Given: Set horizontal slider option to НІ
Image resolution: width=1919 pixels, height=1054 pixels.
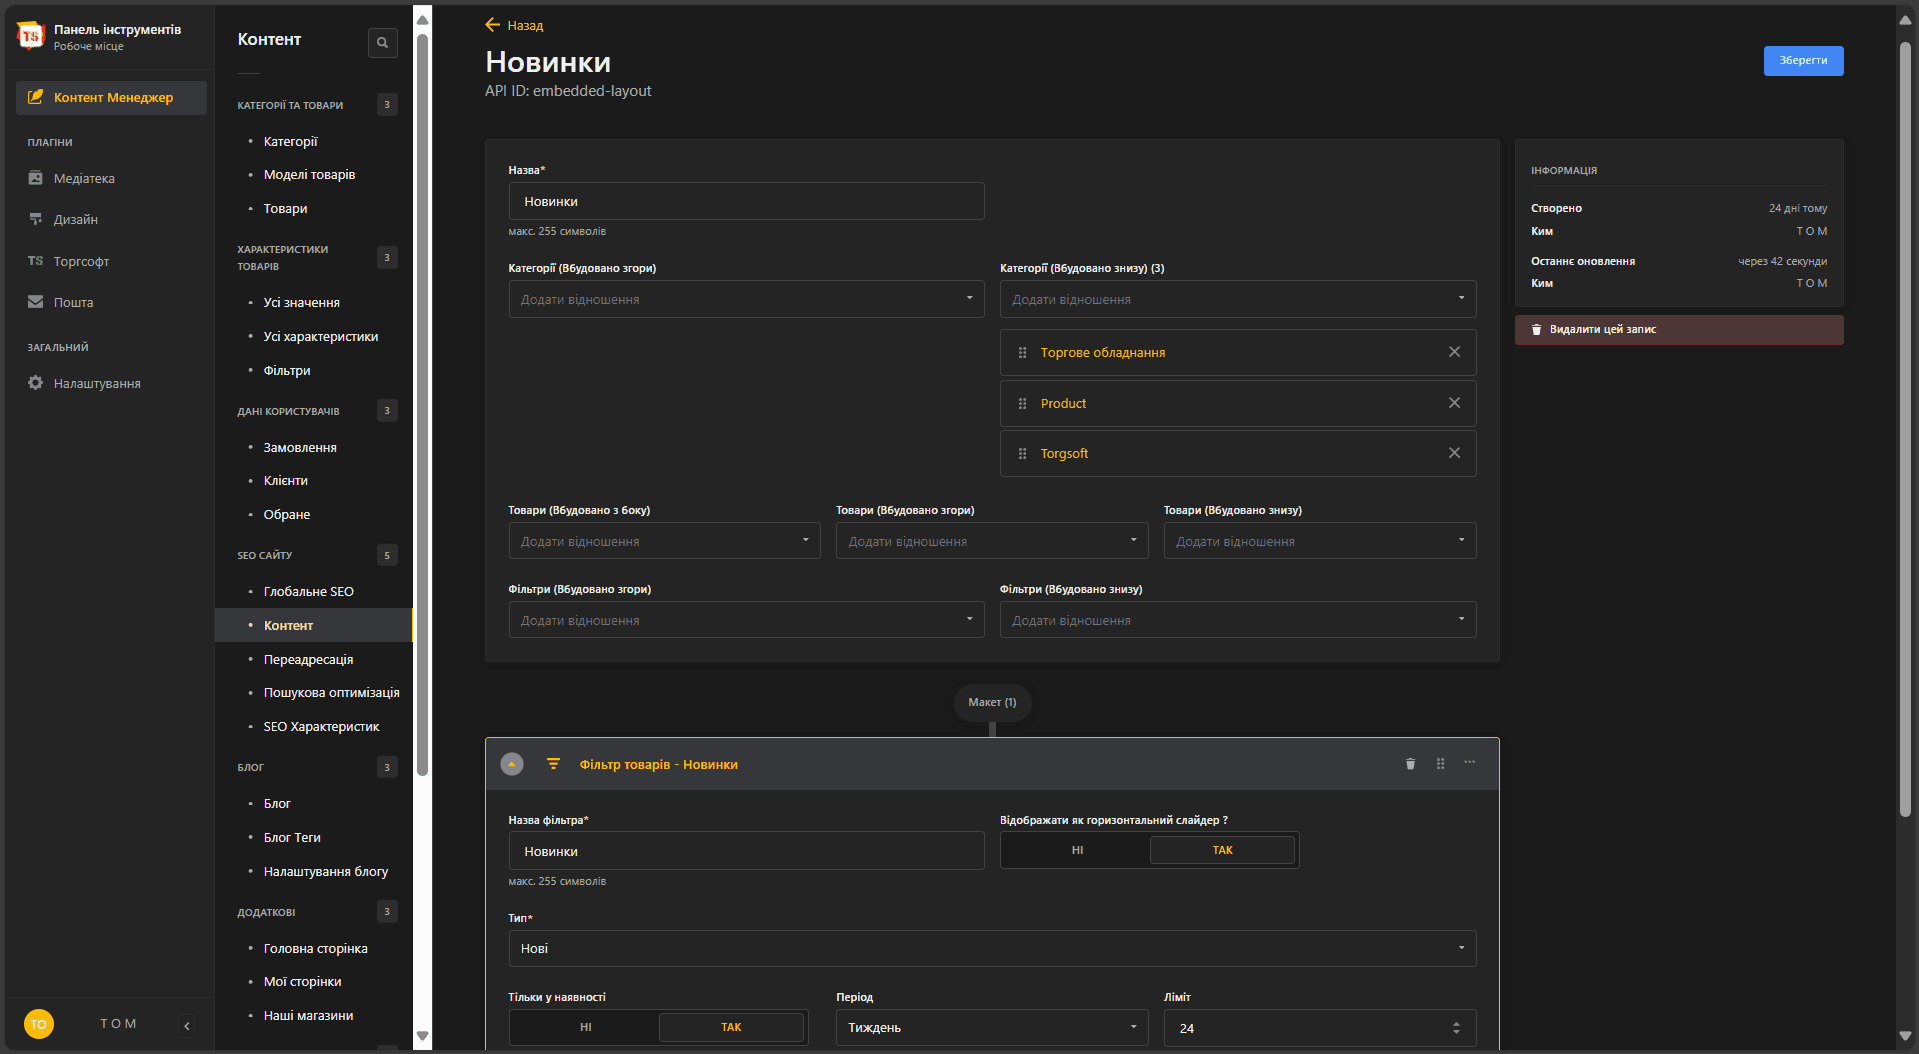Looking at the screenshot, I should coord(1077,850).
